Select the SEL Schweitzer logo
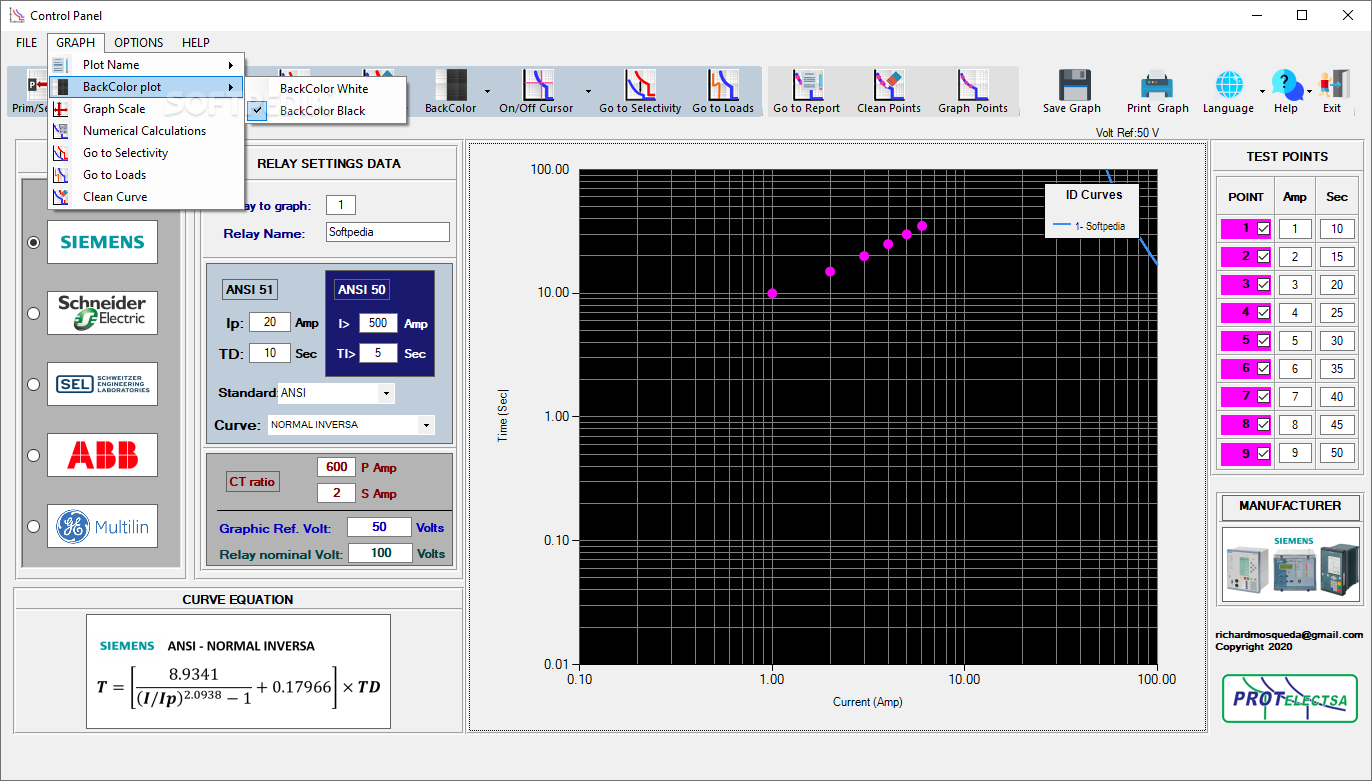This screenshot has width=1372, height=781. (102, 384)
